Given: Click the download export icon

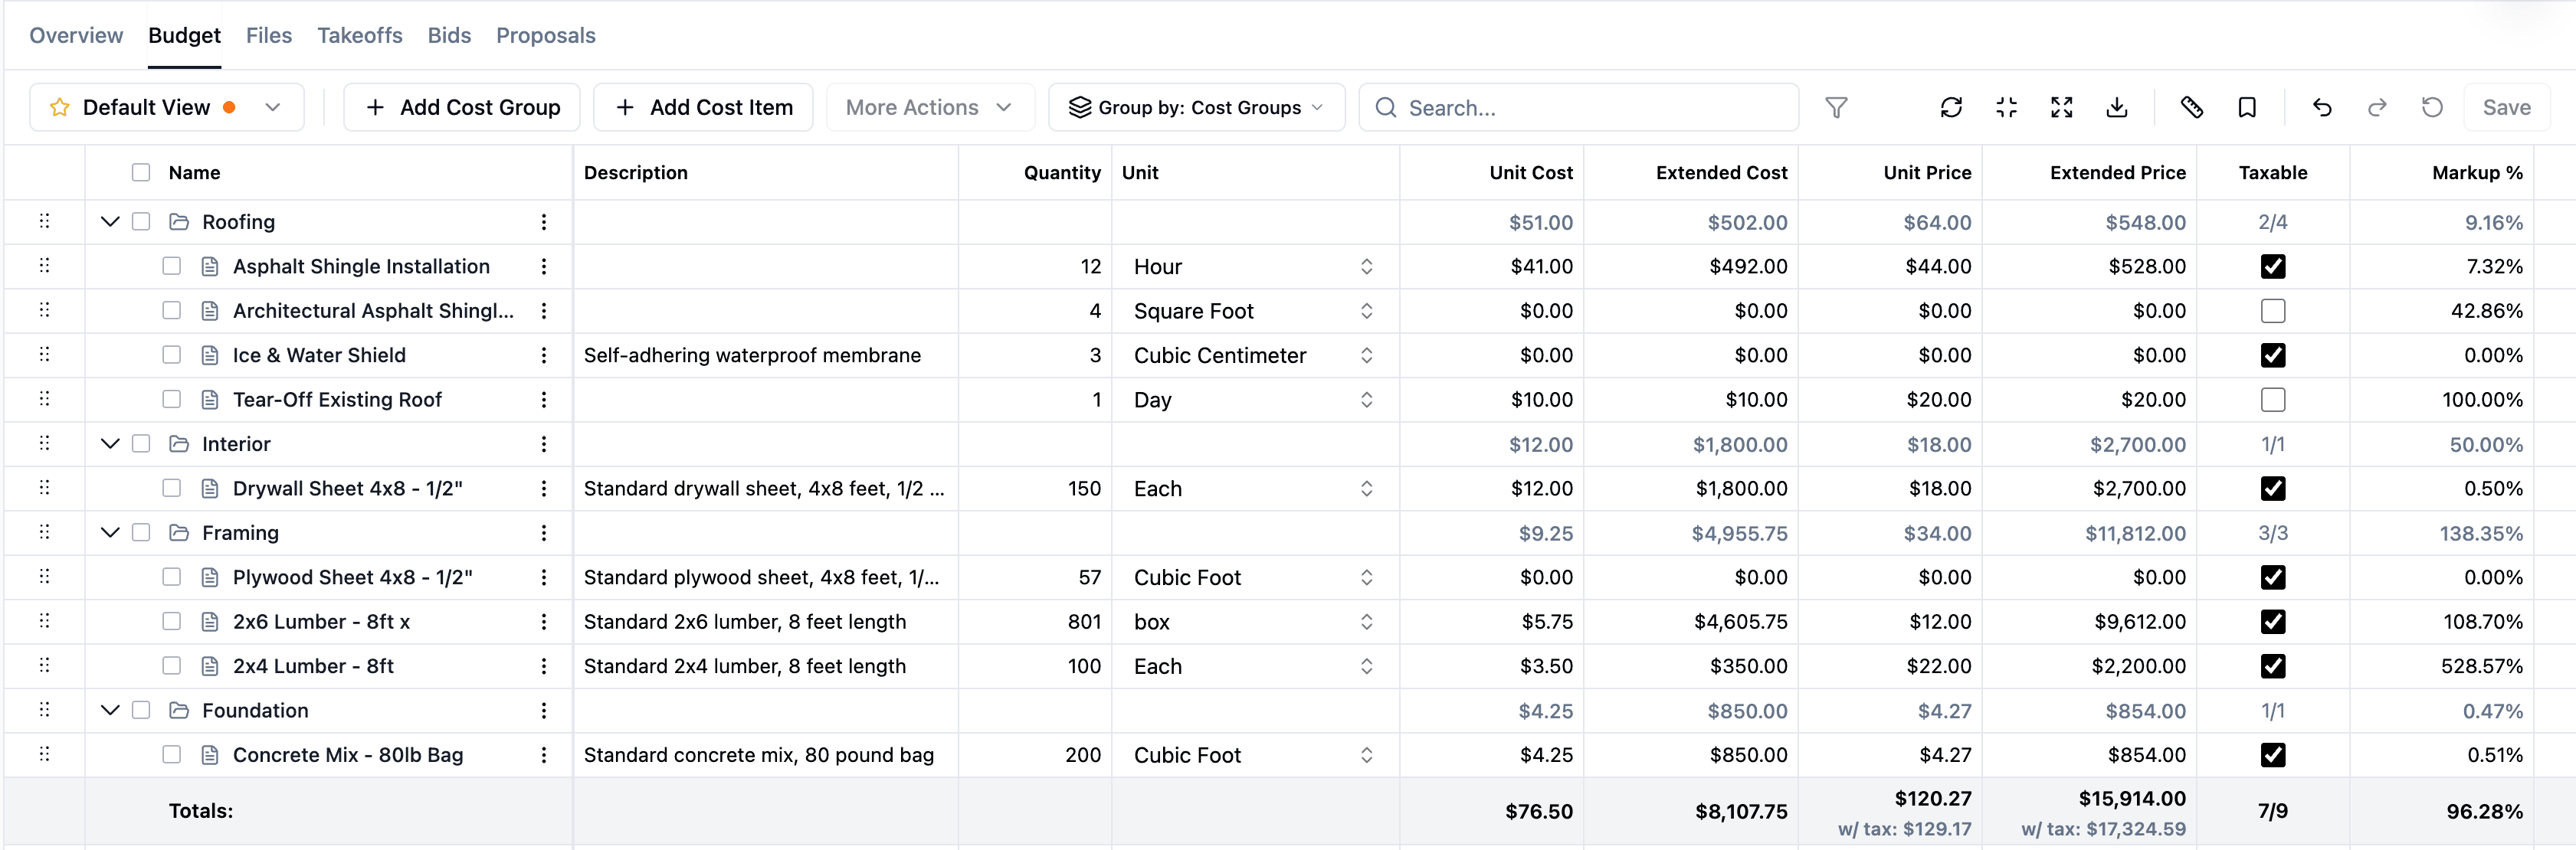Looking at the screenshot, I should 2117,107.
